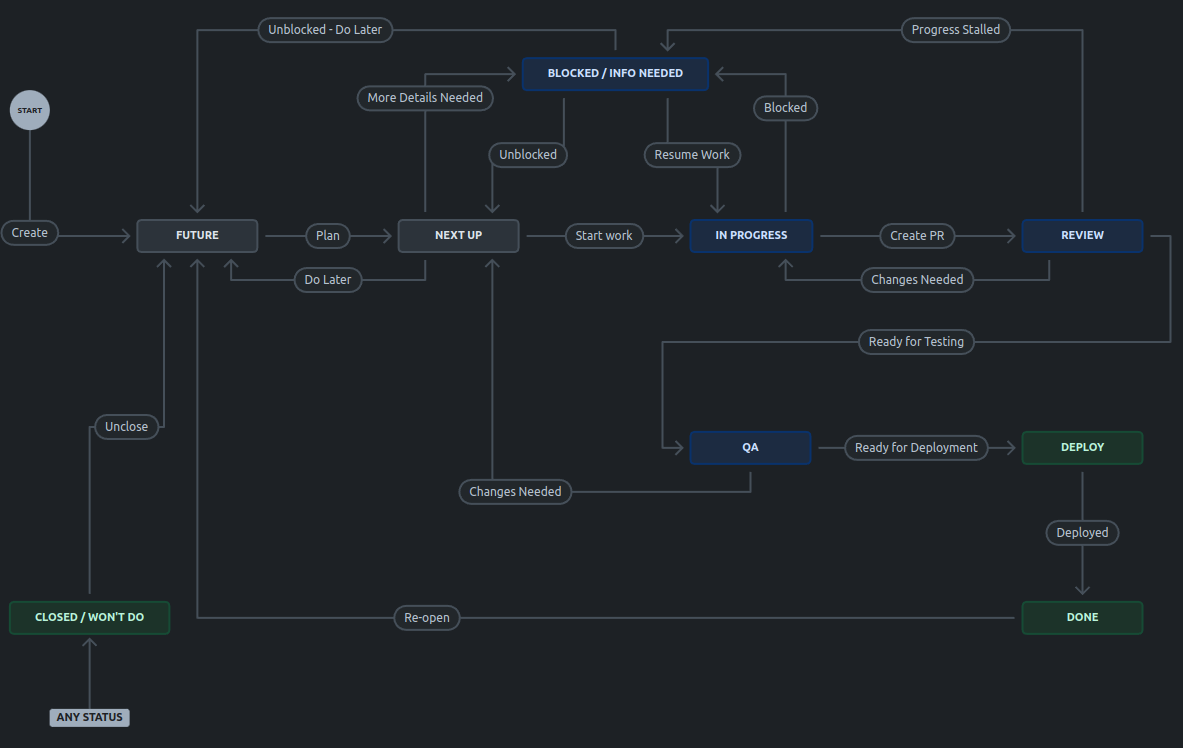Viewport: 1183px width, 748px height.
Task: Click the START circle node
Action: click(29, 110)
